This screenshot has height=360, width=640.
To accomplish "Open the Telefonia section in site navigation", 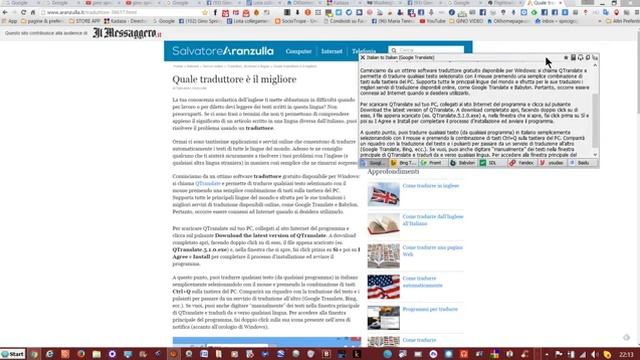I will 364,51.
